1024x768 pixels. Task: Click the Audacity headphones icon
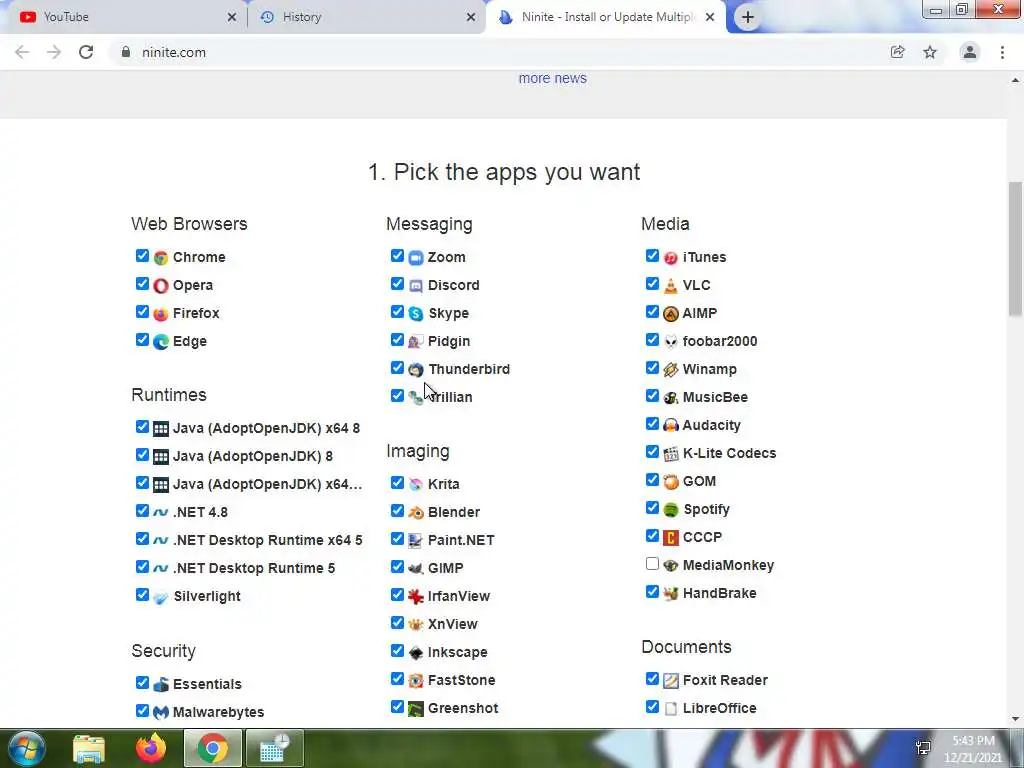click(671, 425)
